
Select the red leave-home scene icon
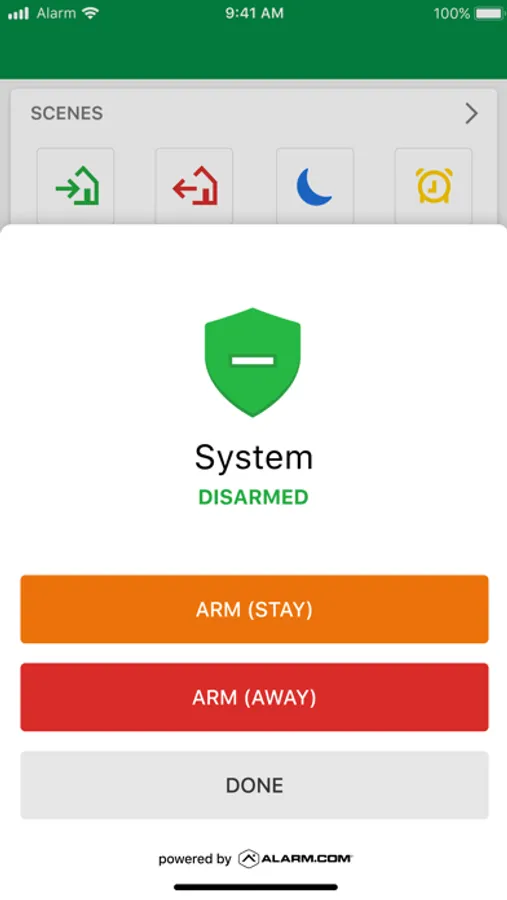(x=194, y=186)
